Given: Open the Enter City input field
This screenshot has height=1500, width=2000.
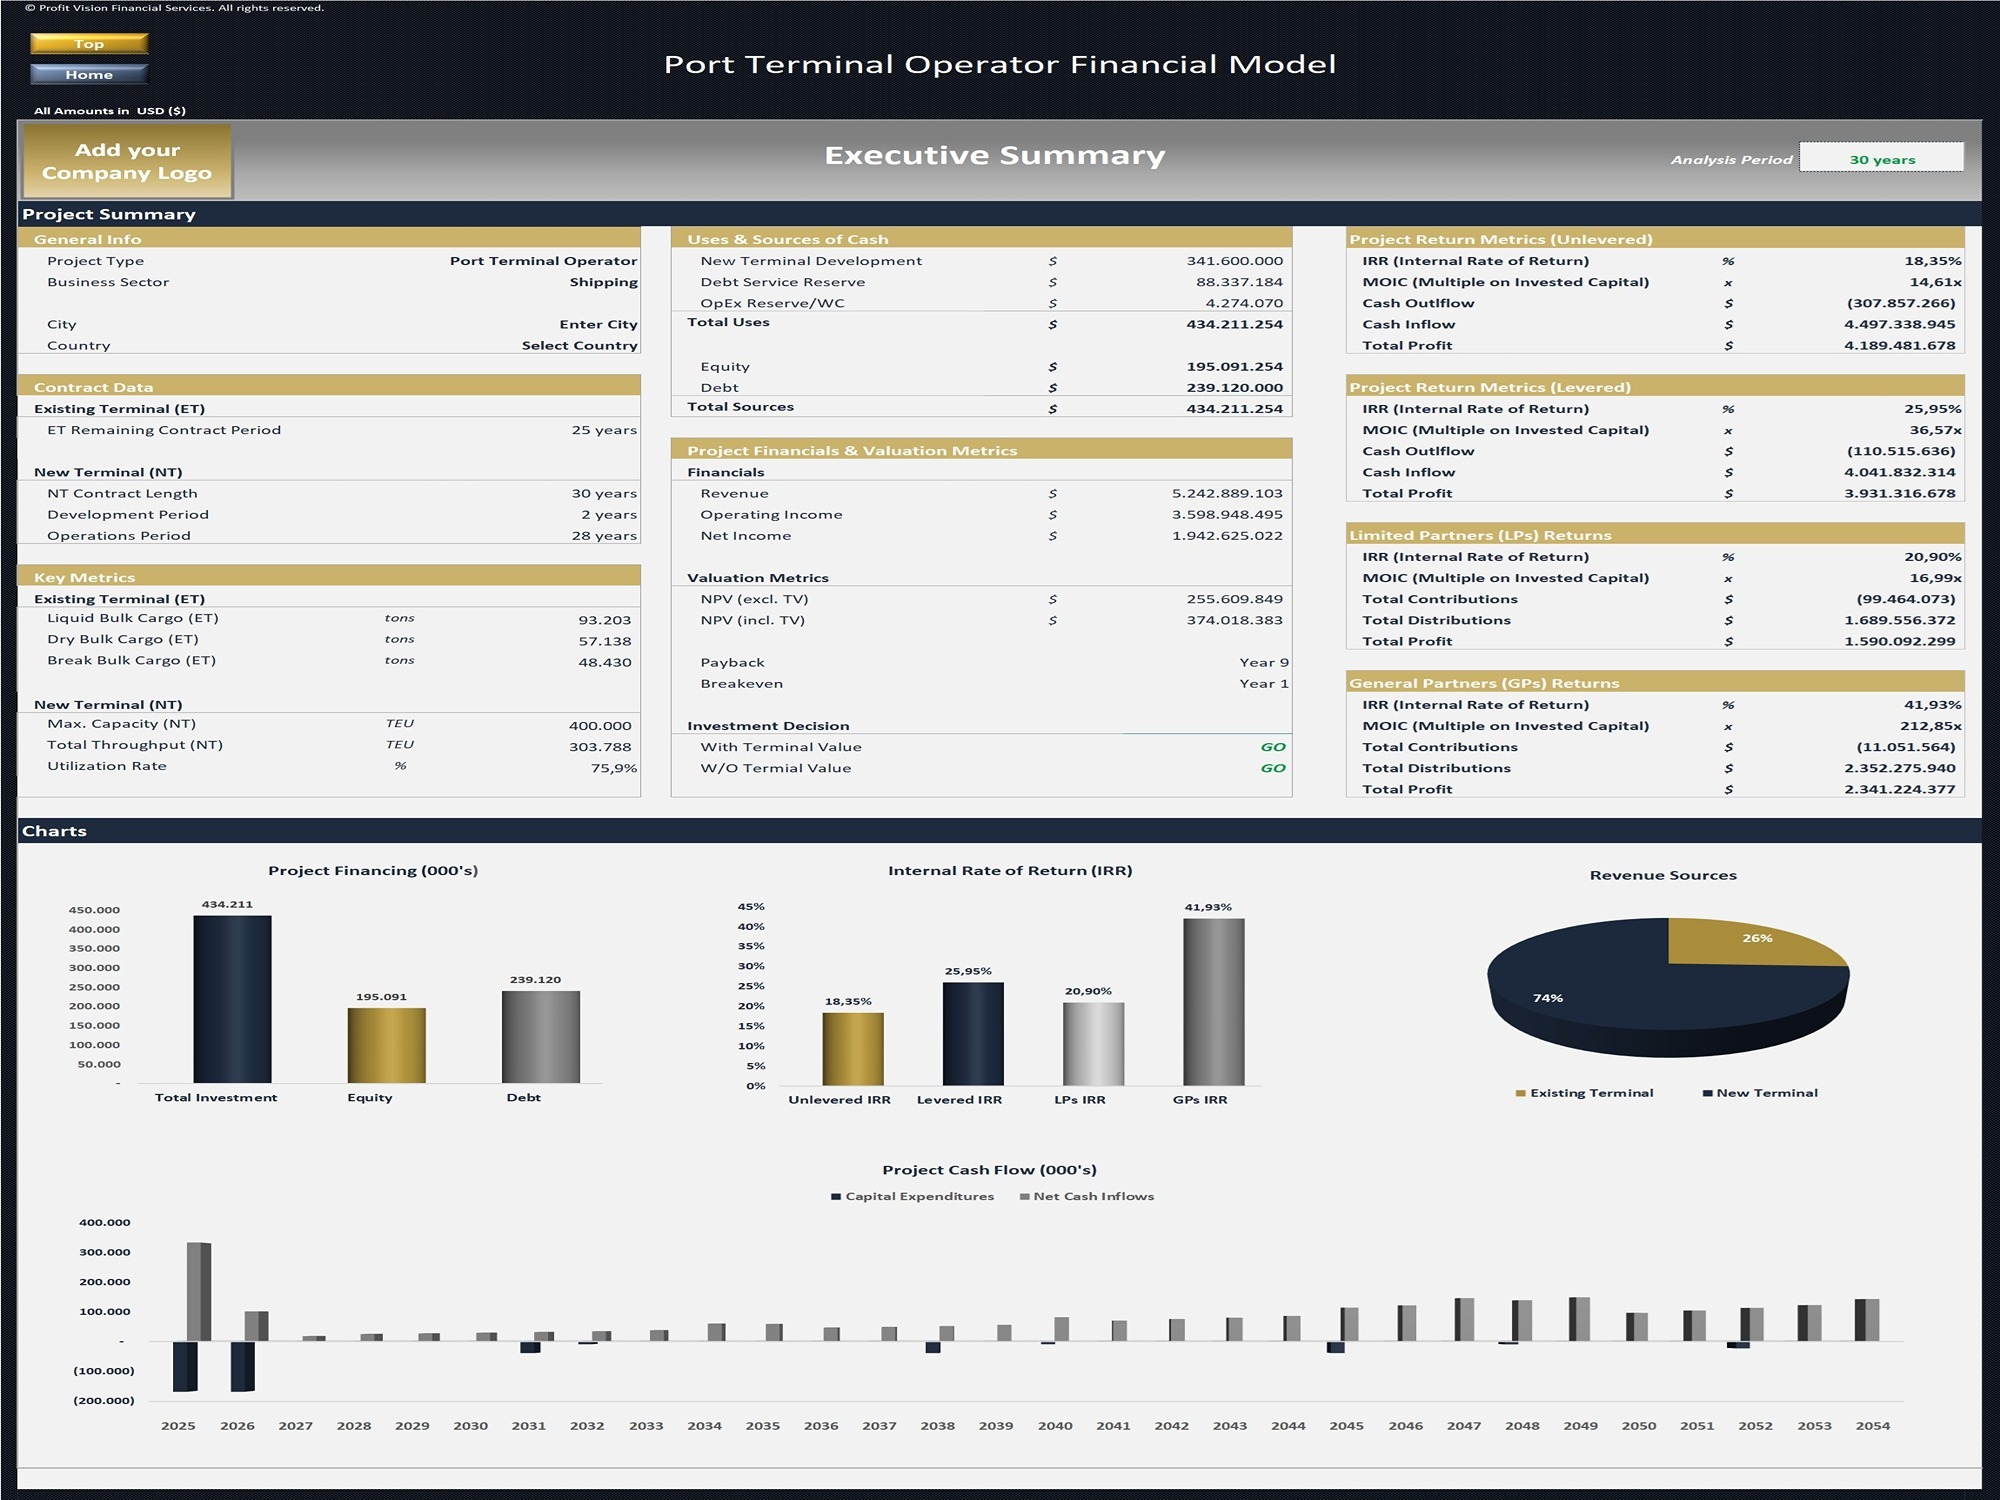Looking at the screenshot, I should coord(600,323).
